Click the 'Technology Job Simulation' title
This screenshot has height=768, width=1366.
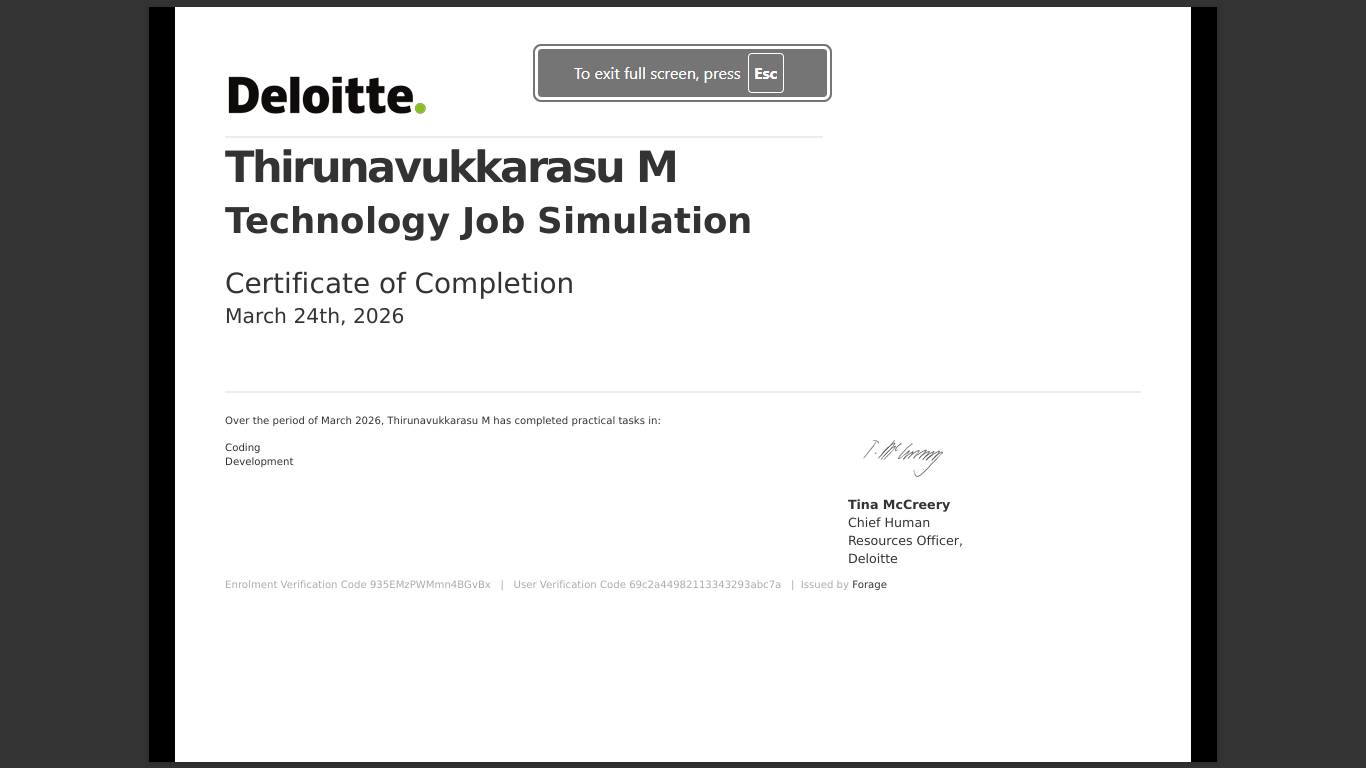[x=488, y=221]
